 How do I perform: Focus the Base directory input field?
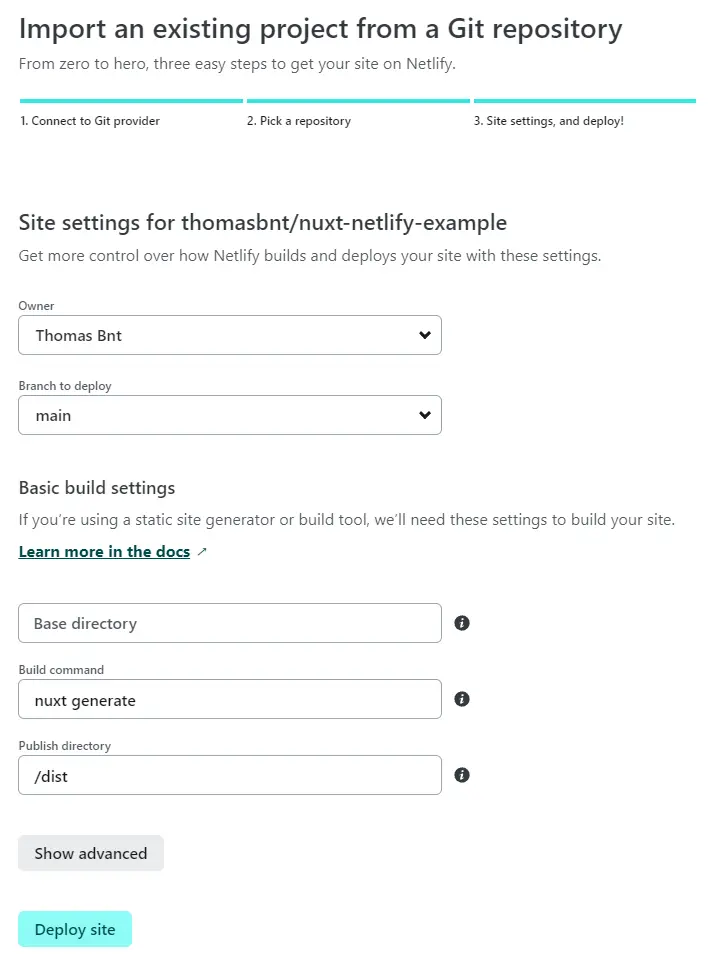[x=229, y=623]
